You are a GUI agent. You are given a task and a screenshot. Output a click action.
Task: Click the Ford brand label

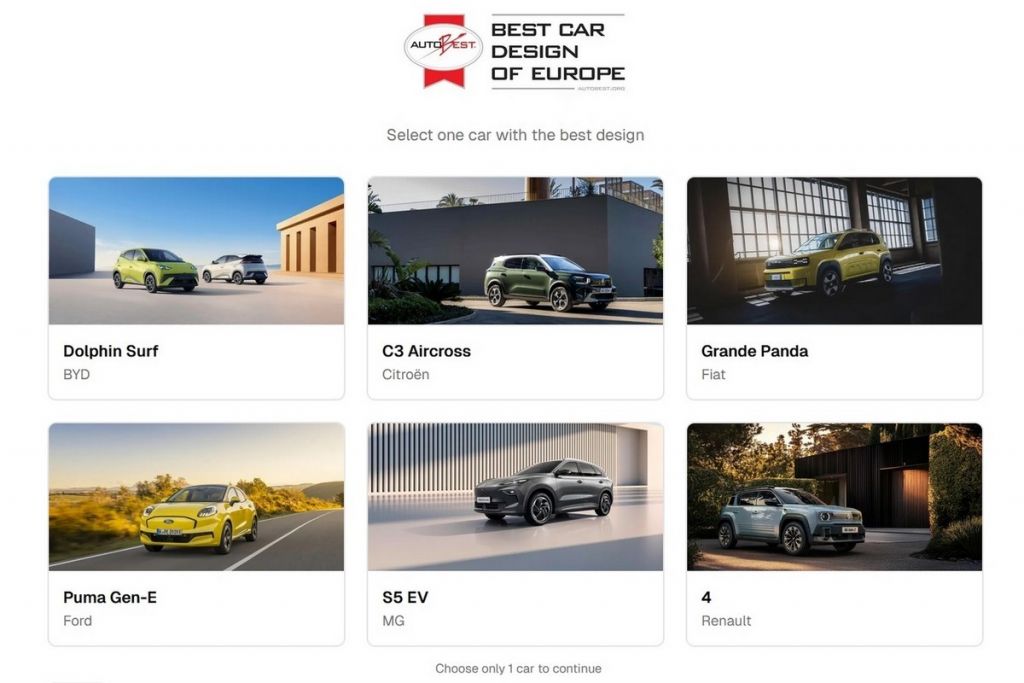pos(77,621)
